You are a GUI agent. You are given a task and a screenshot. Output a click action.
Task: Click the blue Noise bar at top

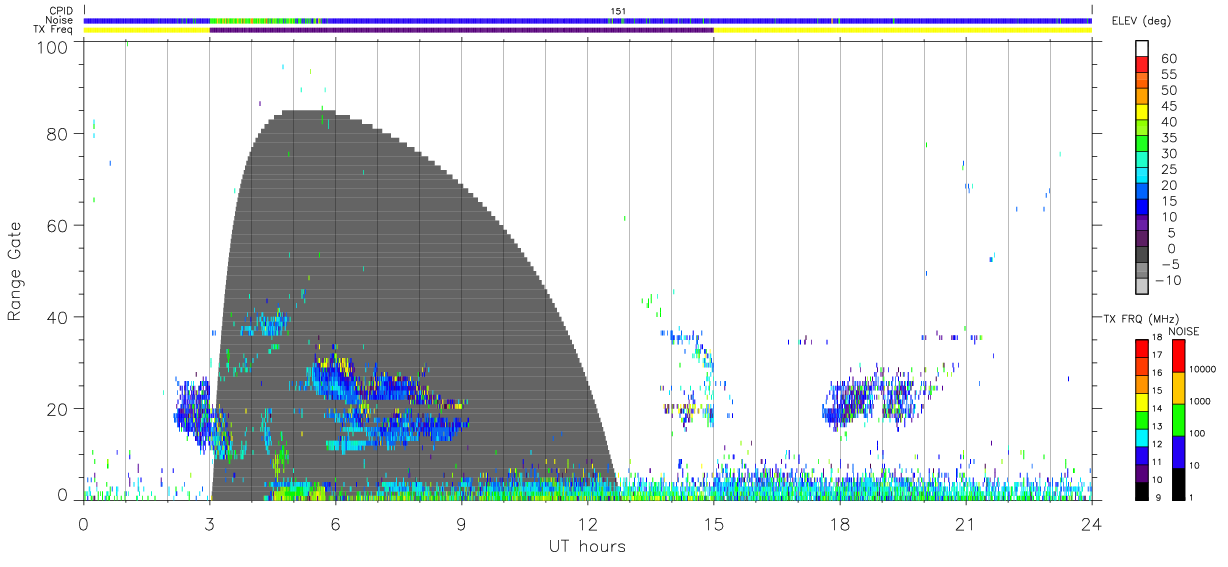587,20
